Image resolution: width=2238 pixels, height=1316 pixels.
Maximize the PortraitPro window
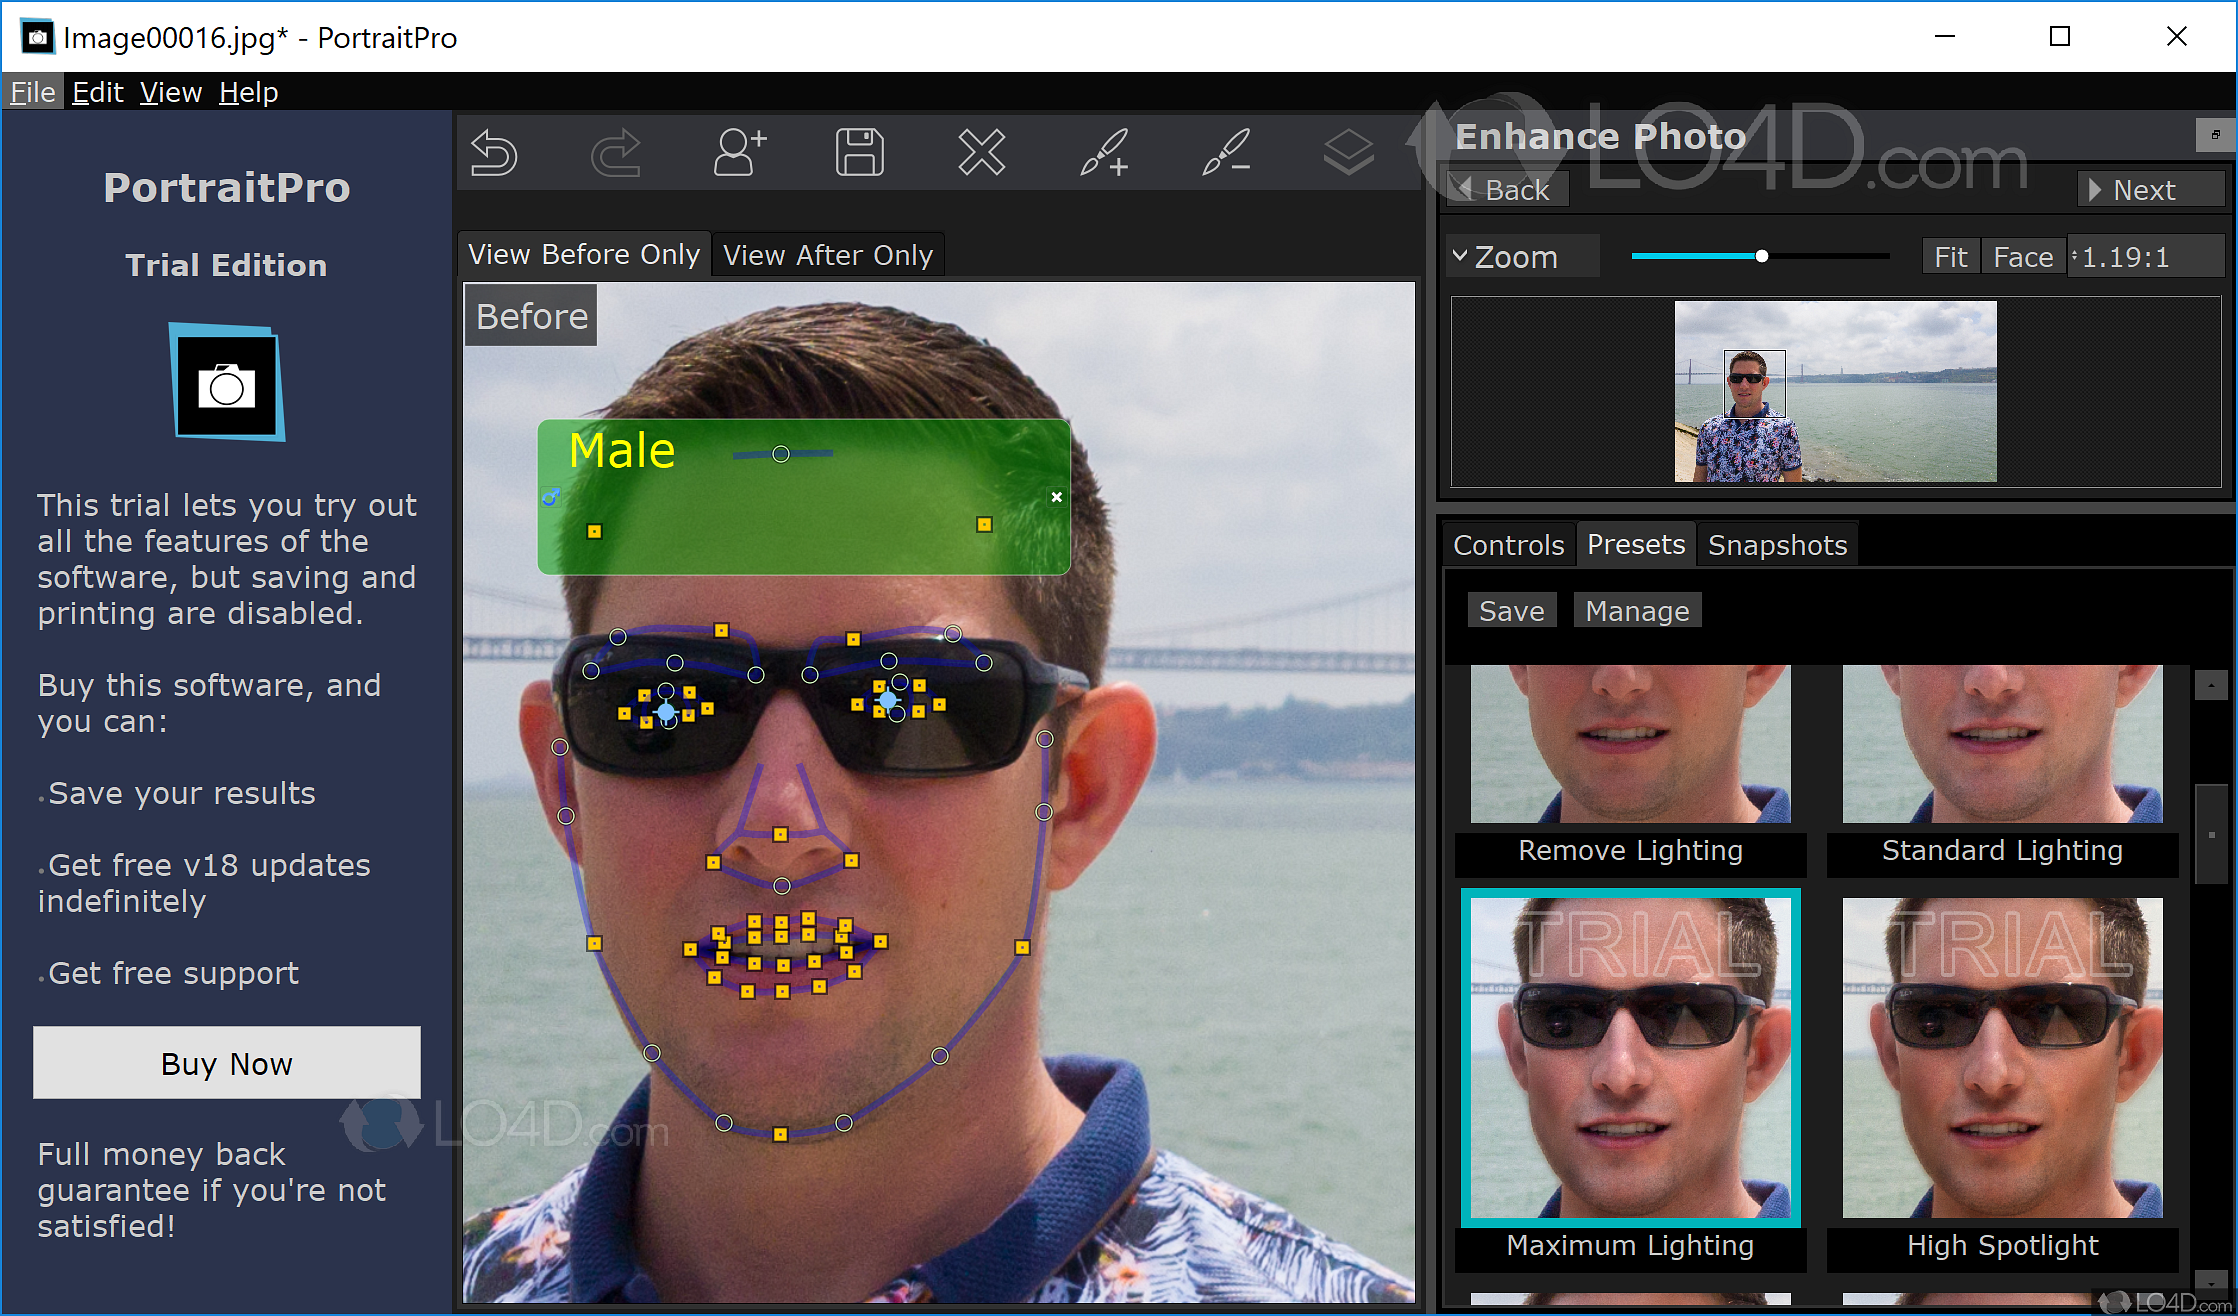(2060, 37)
